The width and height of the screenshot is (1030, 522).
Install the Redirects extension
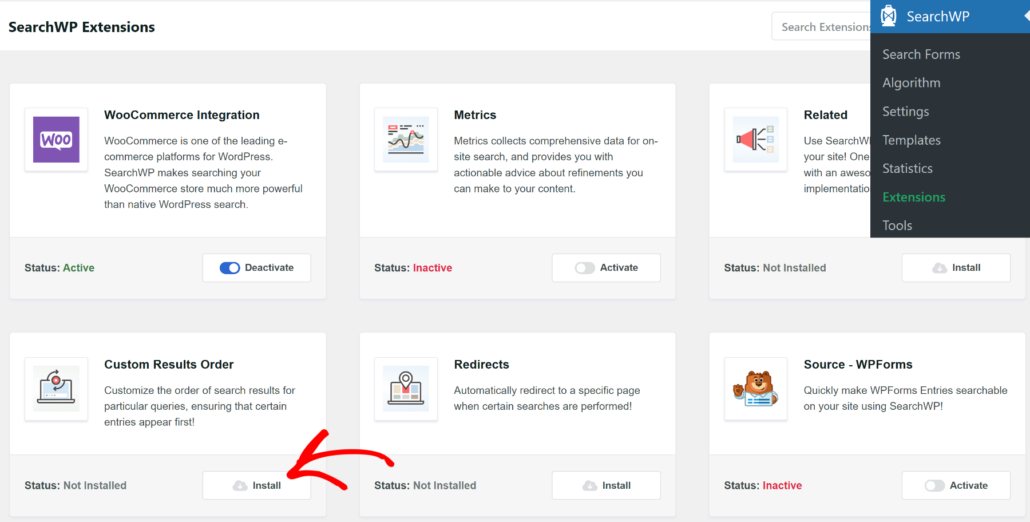point(606,486)
